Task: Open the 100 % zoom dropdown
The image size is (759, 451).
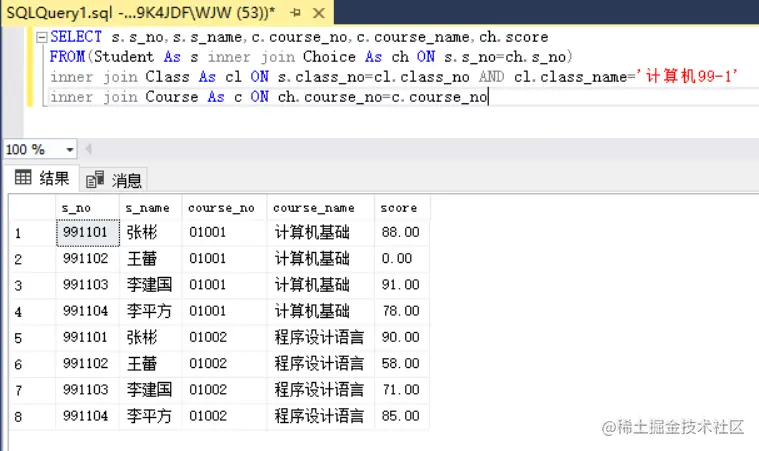Action: pos(70,150)
